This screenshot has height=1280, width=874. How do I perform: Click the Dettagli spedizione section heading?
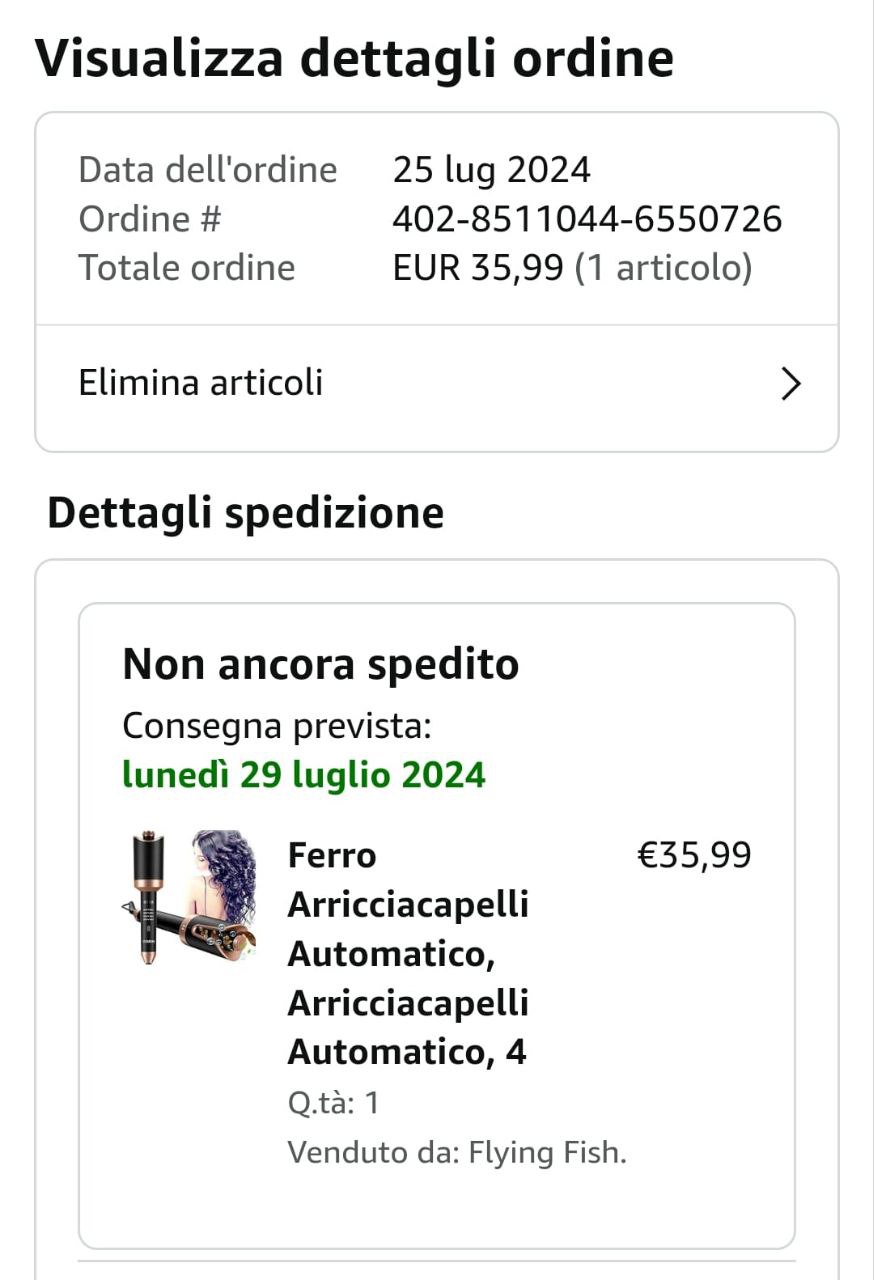click(x=245, y=513)
